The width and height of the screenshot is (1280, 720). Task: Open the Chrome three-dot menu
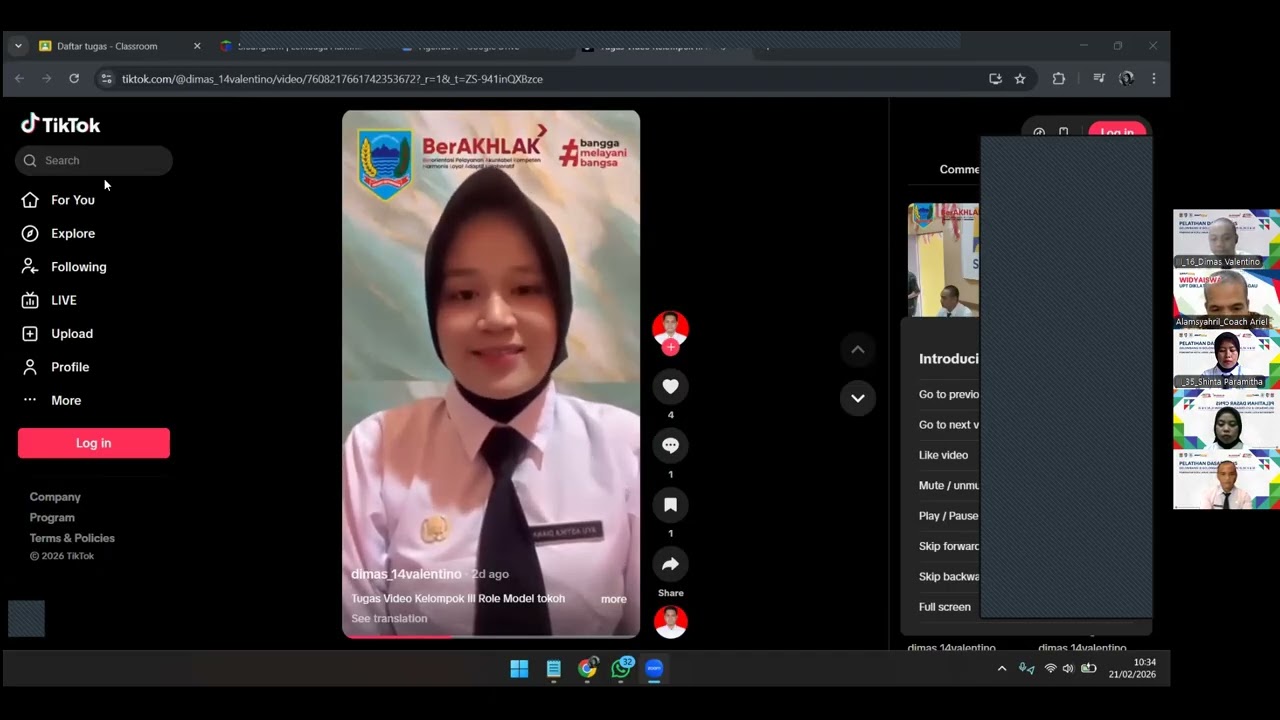click(1154, 78)
